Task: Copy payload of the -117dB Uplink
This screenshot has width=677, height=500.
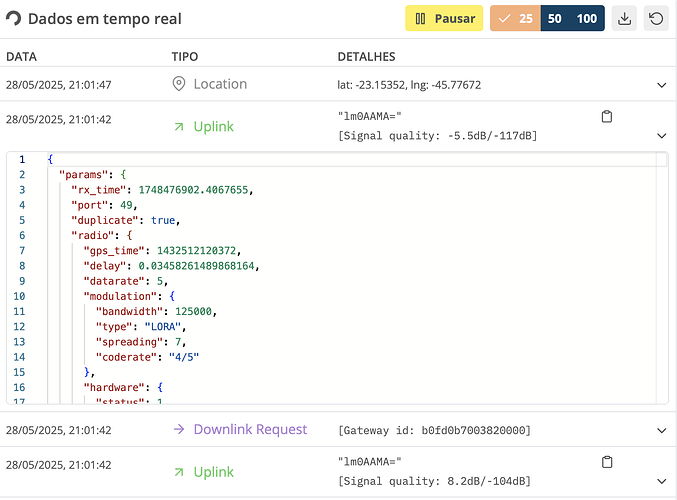Action: 606,117
